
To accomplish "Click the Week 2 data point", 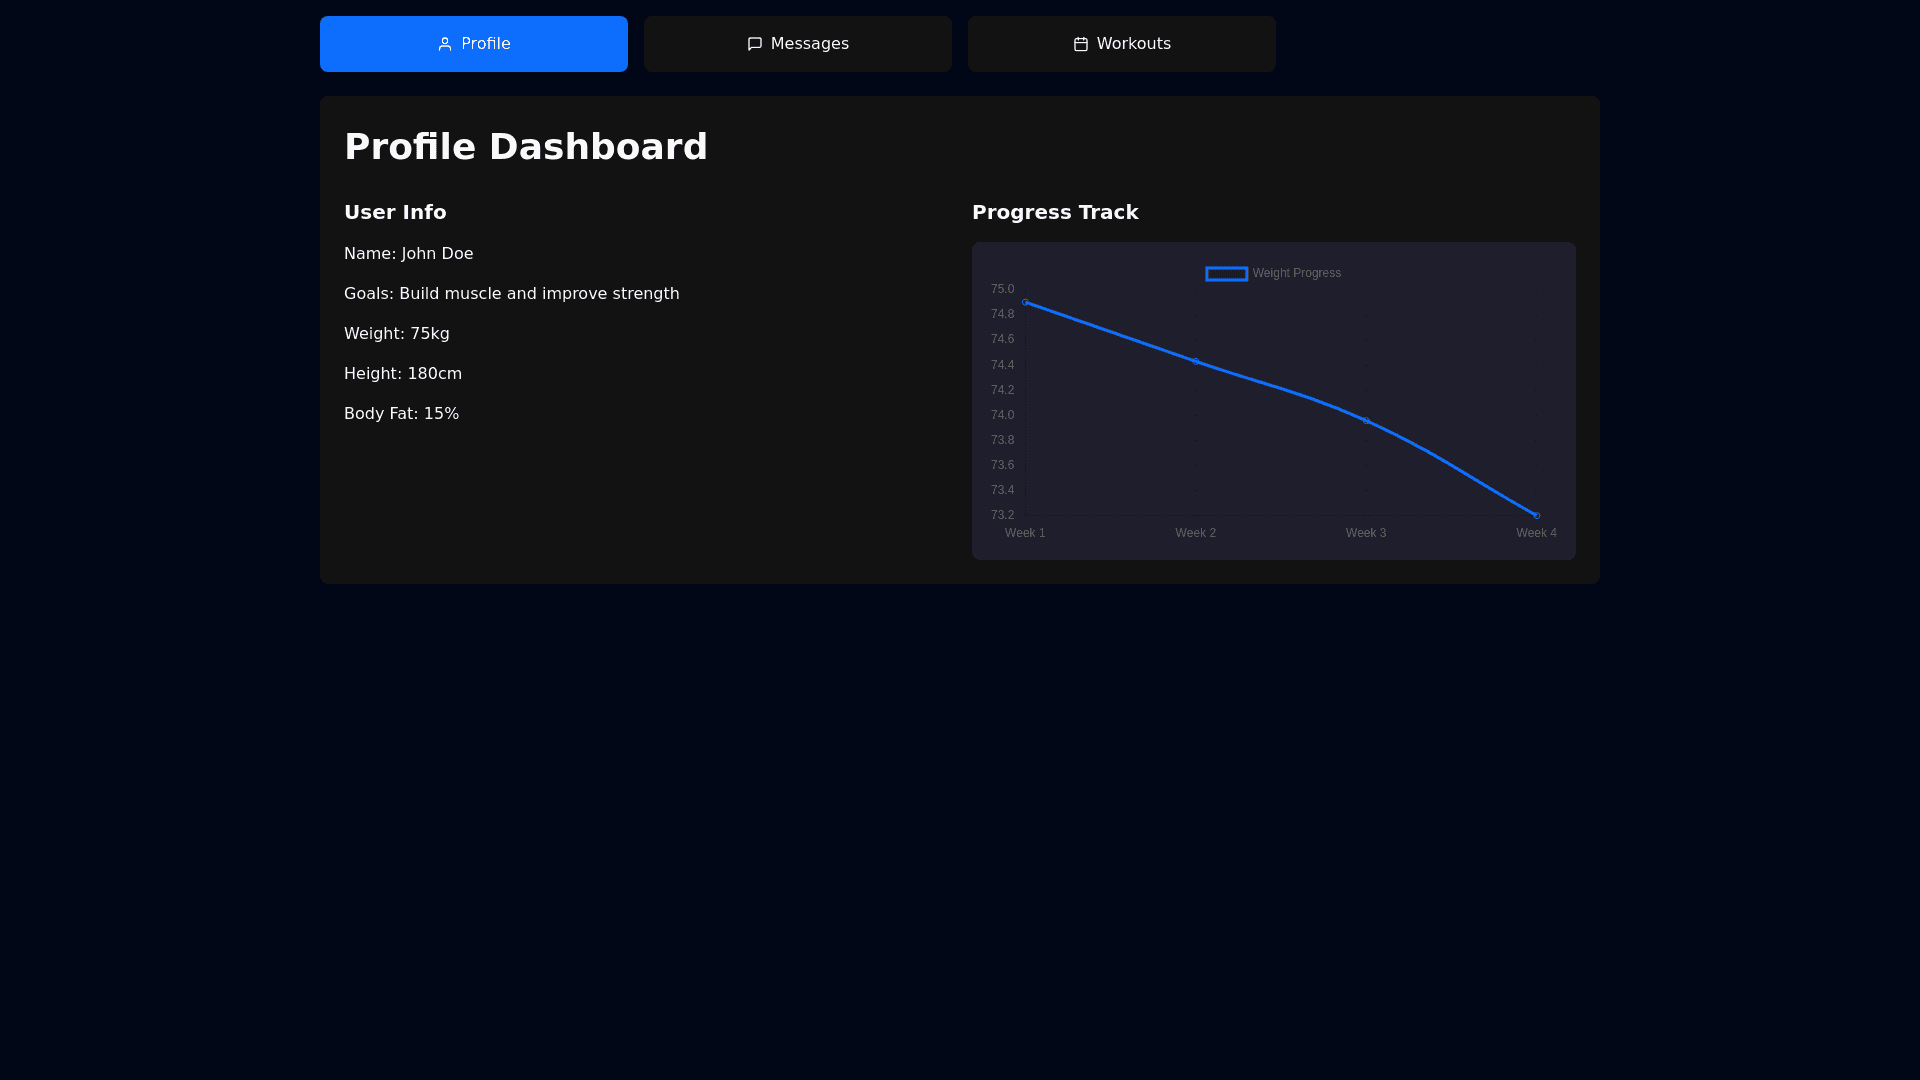I will tap(1196, 361).
